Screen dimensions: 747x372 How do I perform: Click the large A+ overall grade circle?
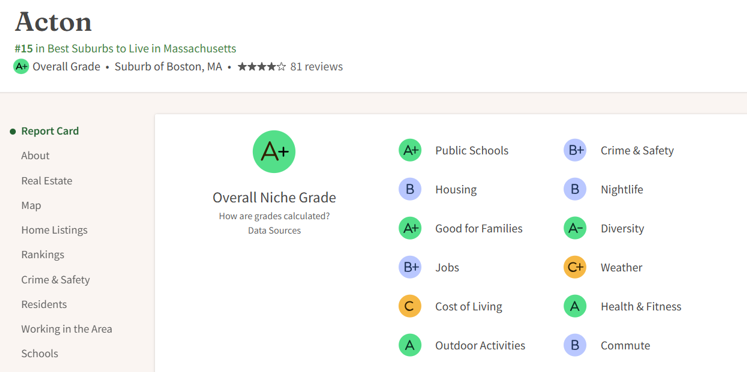click(274, 151)
